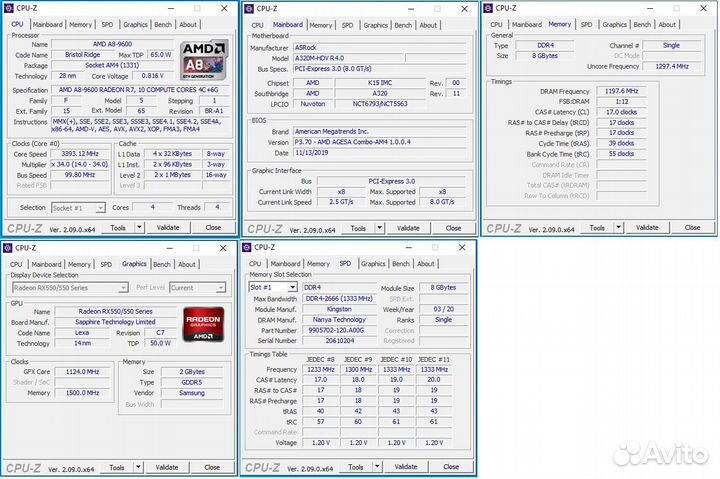Switch to Bench tab in the CPU tab window
Screen dimensions: 720x479
pyautogui.click(x=163, y=24)
